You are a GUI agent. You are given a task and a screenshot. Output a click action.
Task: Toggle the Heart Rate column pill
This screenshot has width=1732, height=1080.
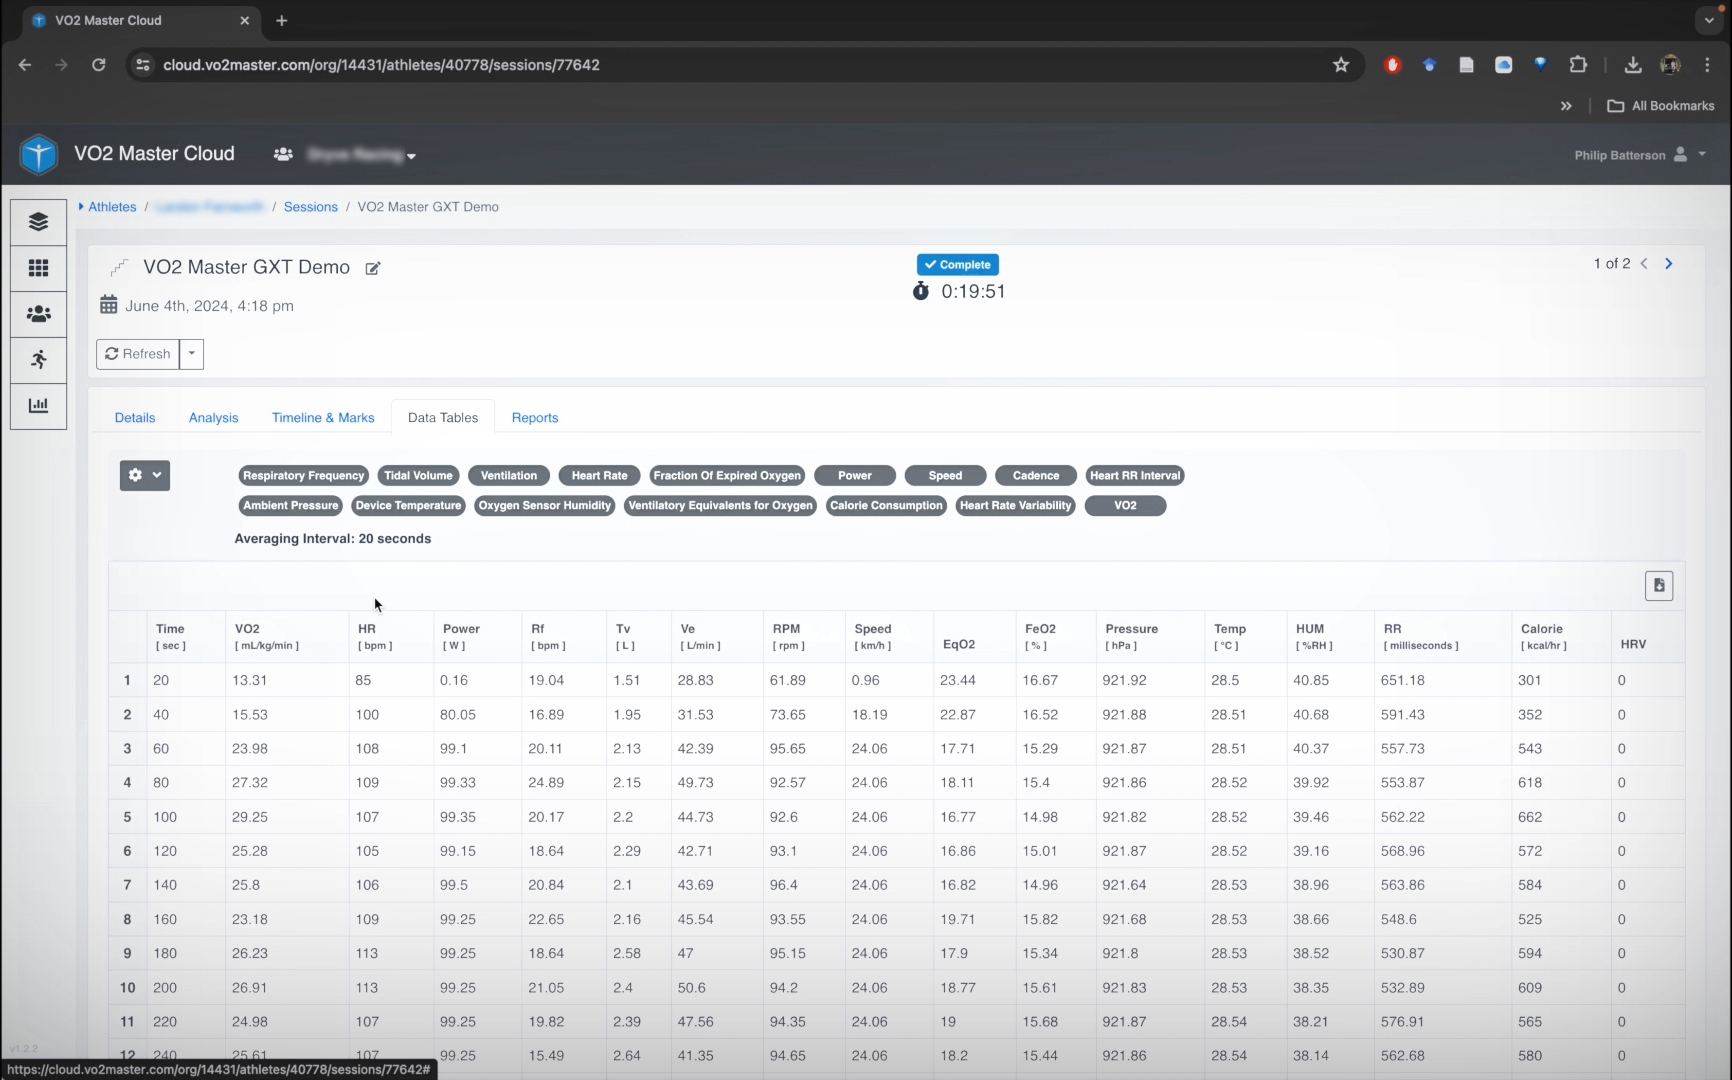click(600, 476)
